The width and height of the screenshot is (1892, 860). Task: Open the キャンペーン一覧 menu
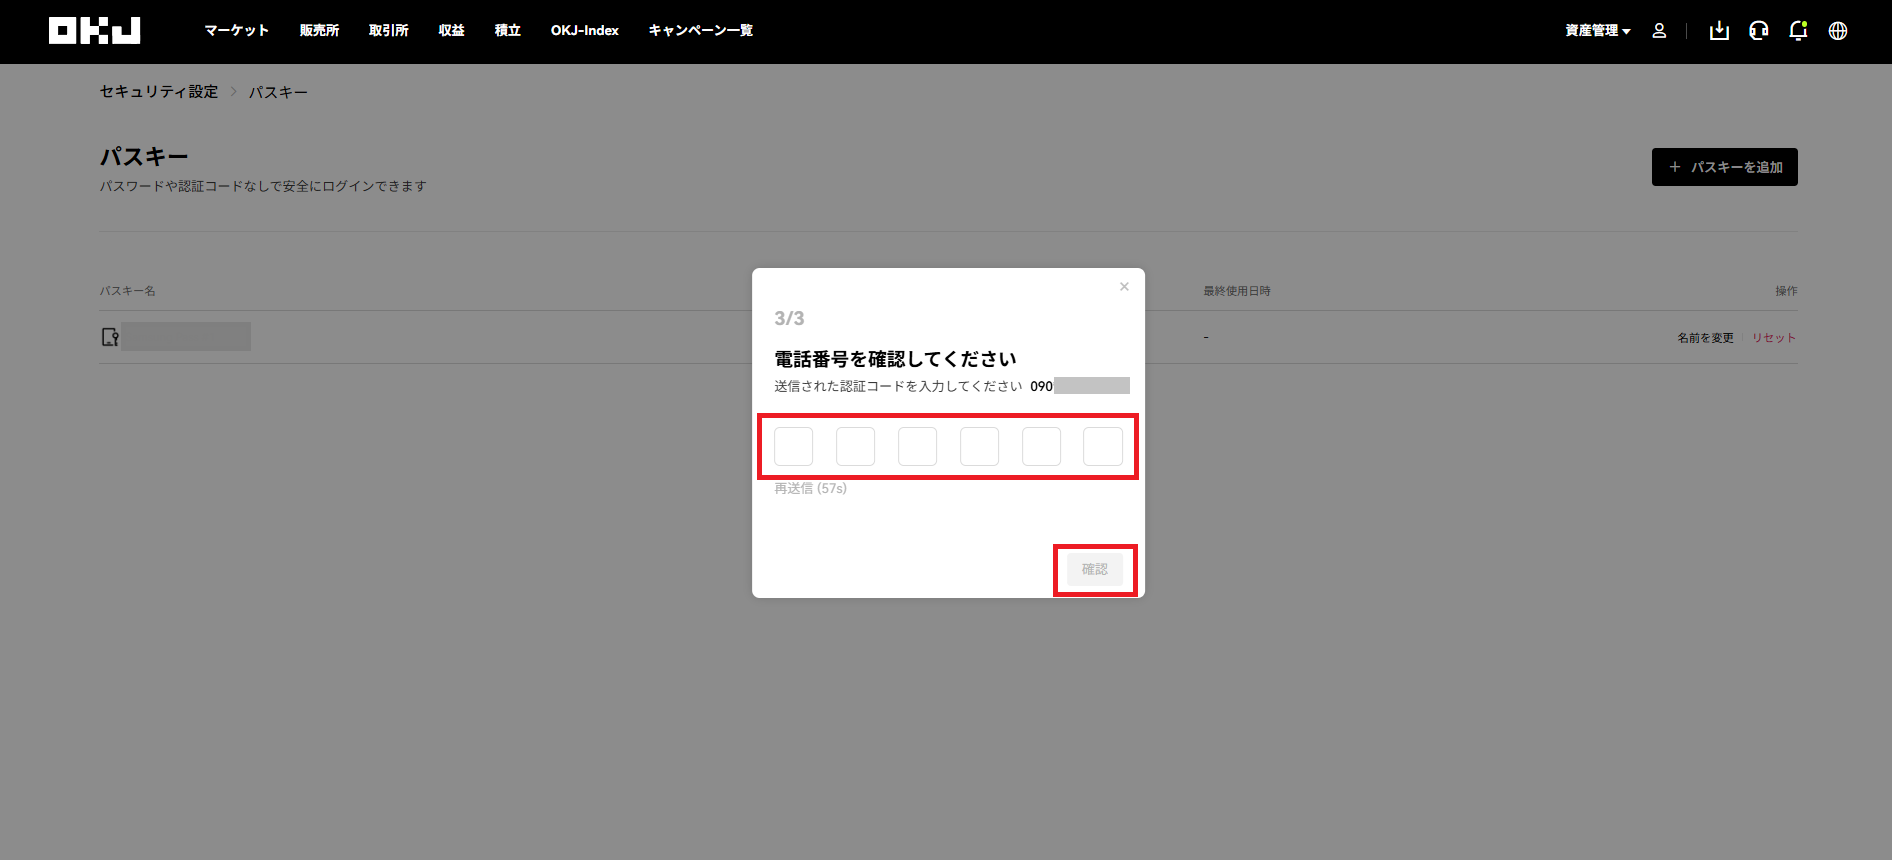(701, 31)
